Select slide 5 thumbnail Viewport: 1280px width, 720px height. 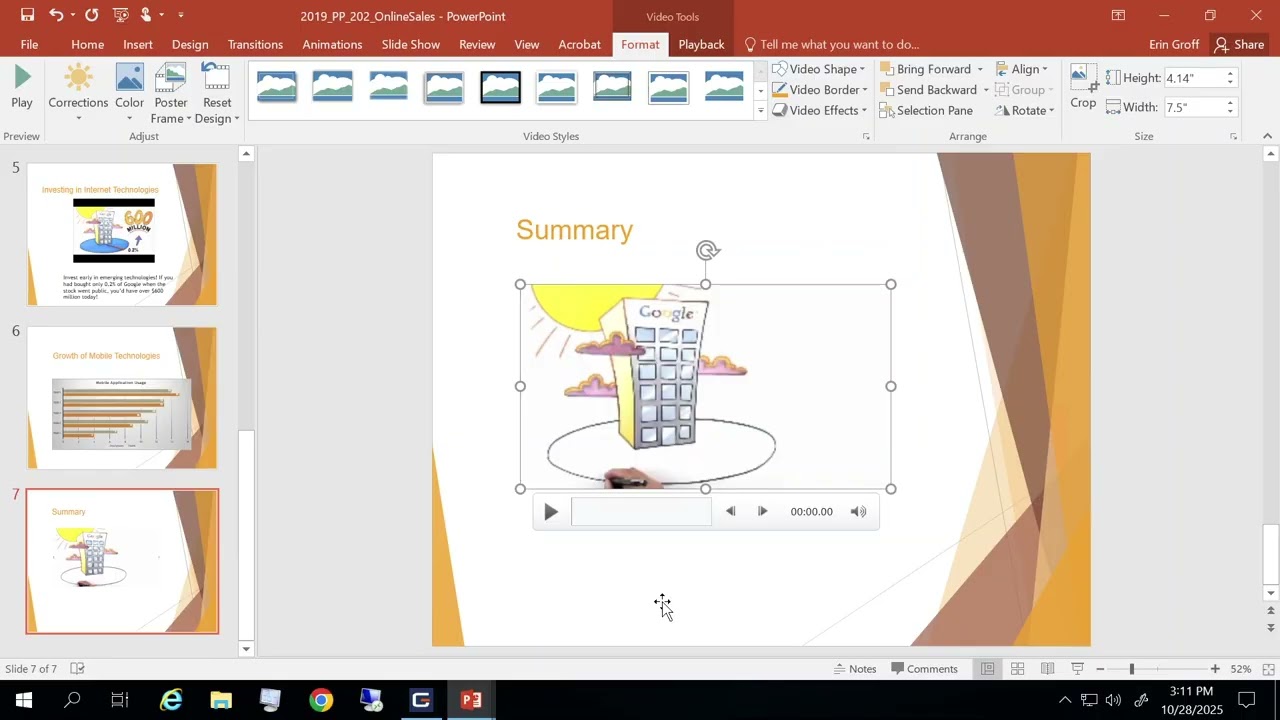pyautogui.click(x=122, y=234)
